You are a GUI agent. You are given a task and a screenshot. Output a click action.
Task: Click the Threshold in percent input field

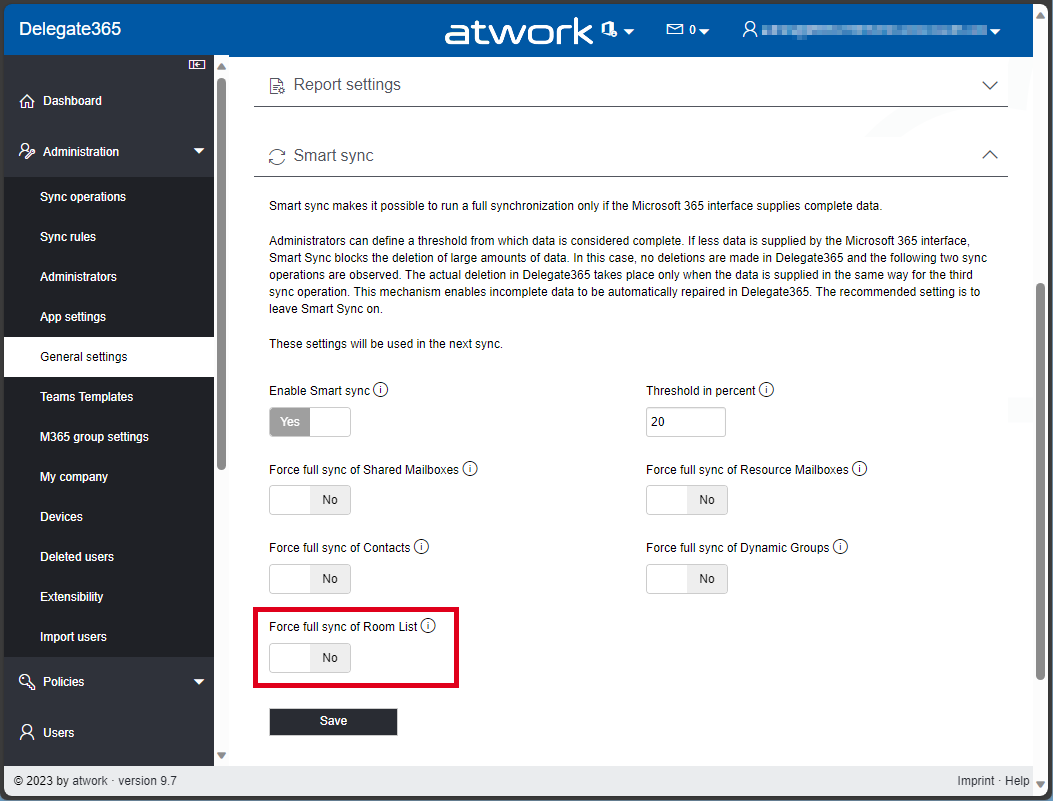(x=686, y=422)
